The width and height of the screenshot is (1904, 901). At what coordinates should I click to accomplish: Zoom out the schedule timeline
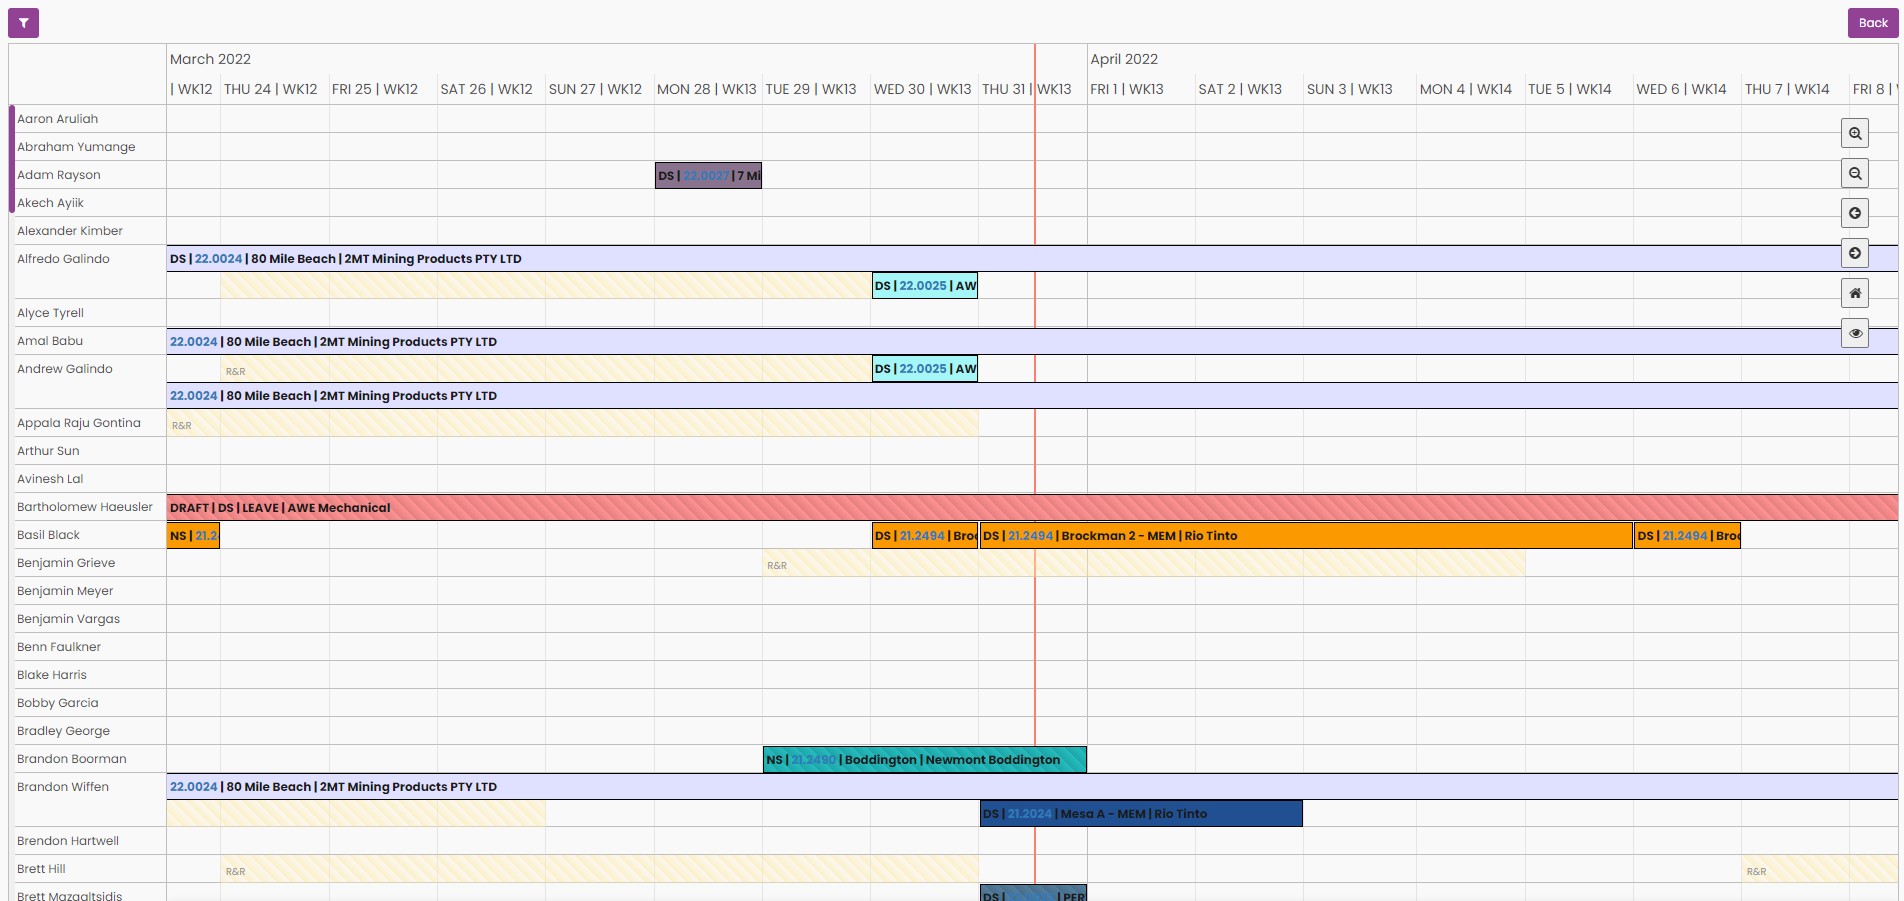(1855, 173)
